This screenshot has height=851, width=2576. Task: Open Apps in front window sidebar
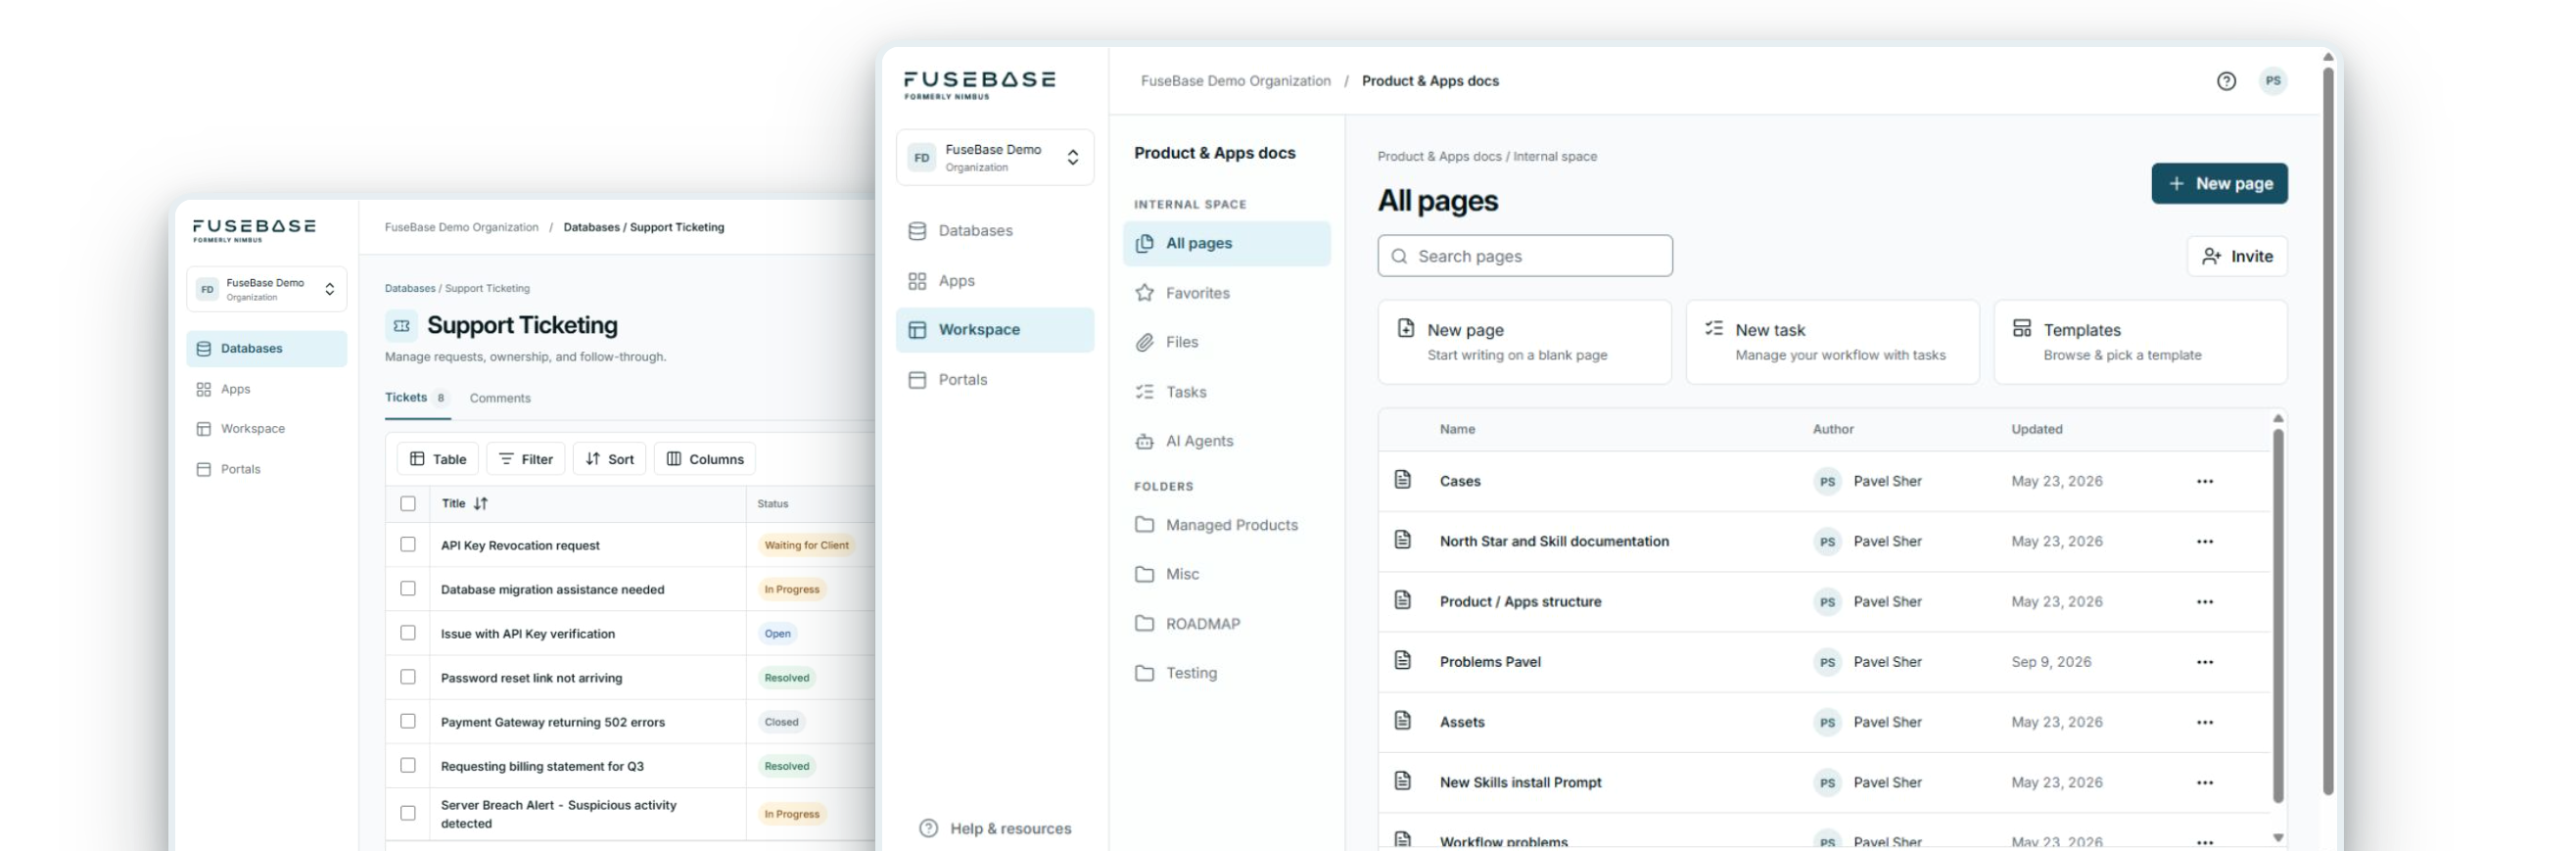995,281
